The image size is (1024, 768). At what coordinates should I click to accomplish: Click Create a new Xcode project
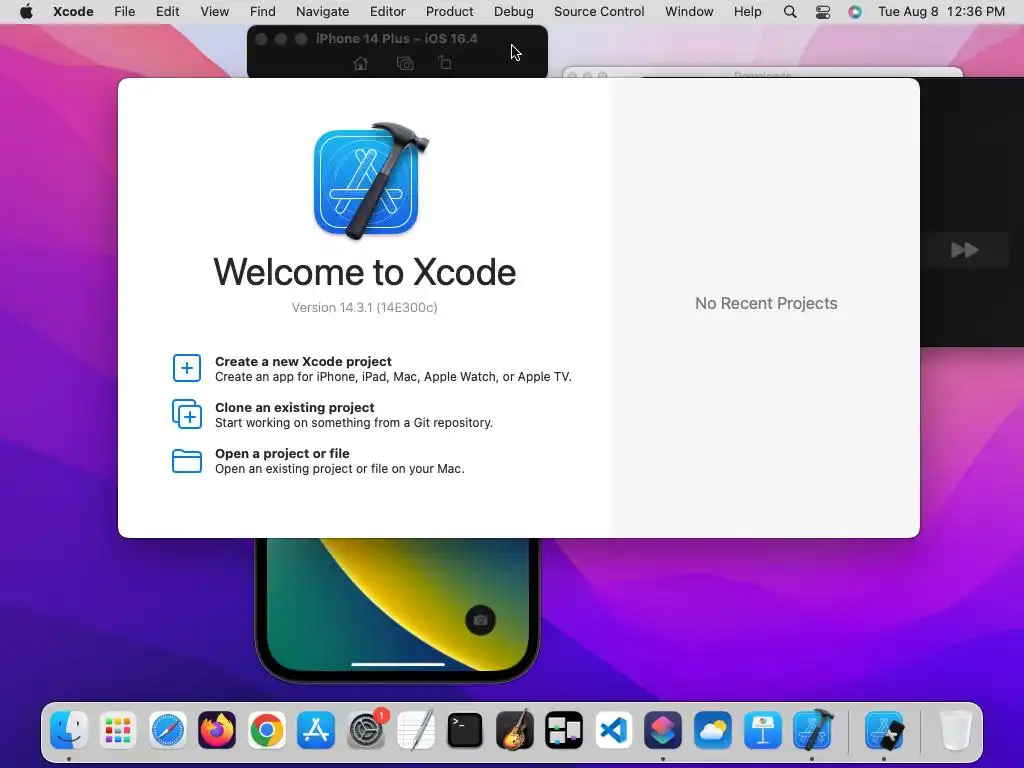pos(372,368)
